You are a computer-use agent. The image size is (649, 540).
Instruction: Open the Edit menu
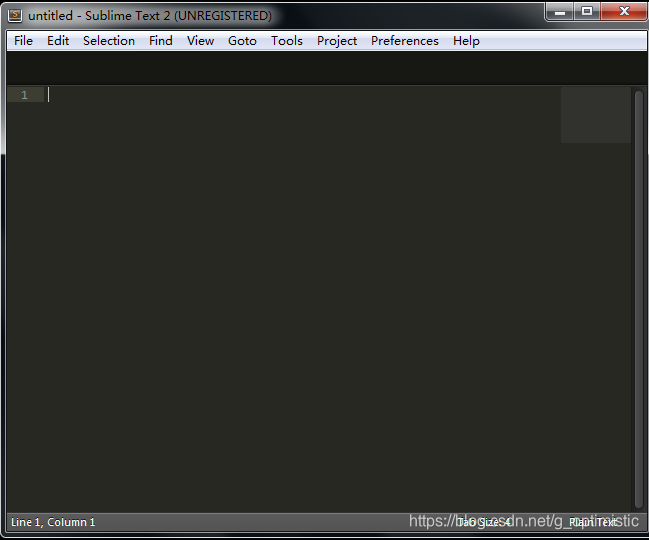point(58,41)
